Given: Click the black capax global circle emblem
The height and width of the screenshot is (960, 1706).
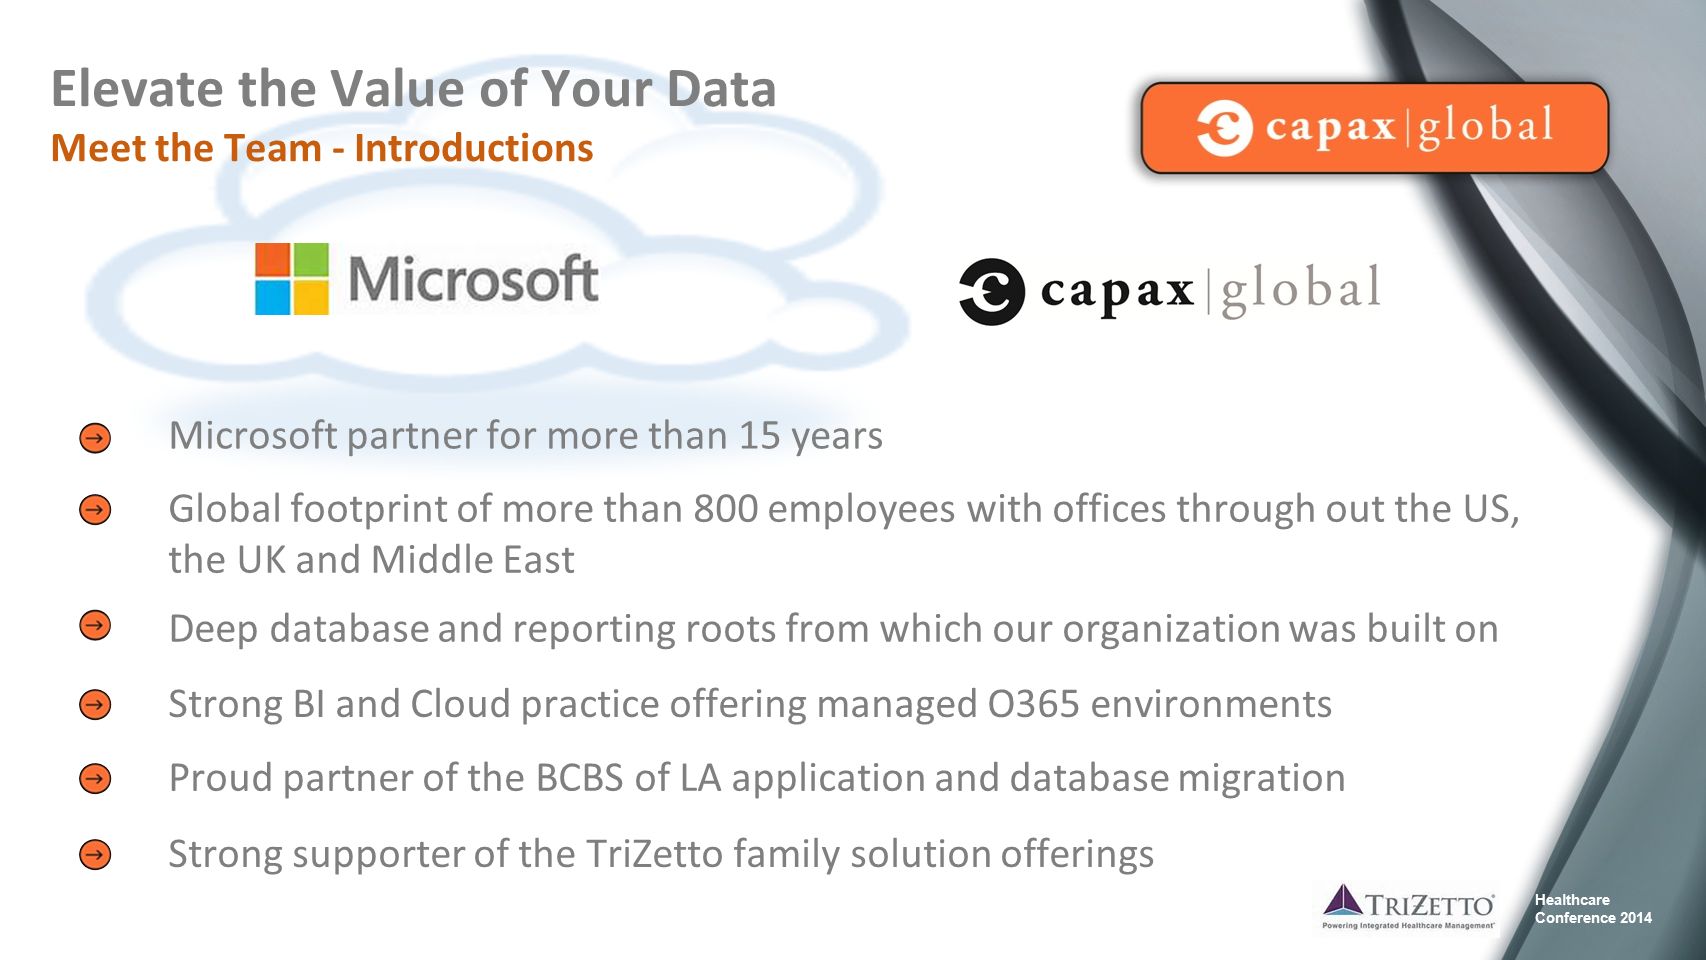Looking at the screenshot, I should click(x=992, y=292).
